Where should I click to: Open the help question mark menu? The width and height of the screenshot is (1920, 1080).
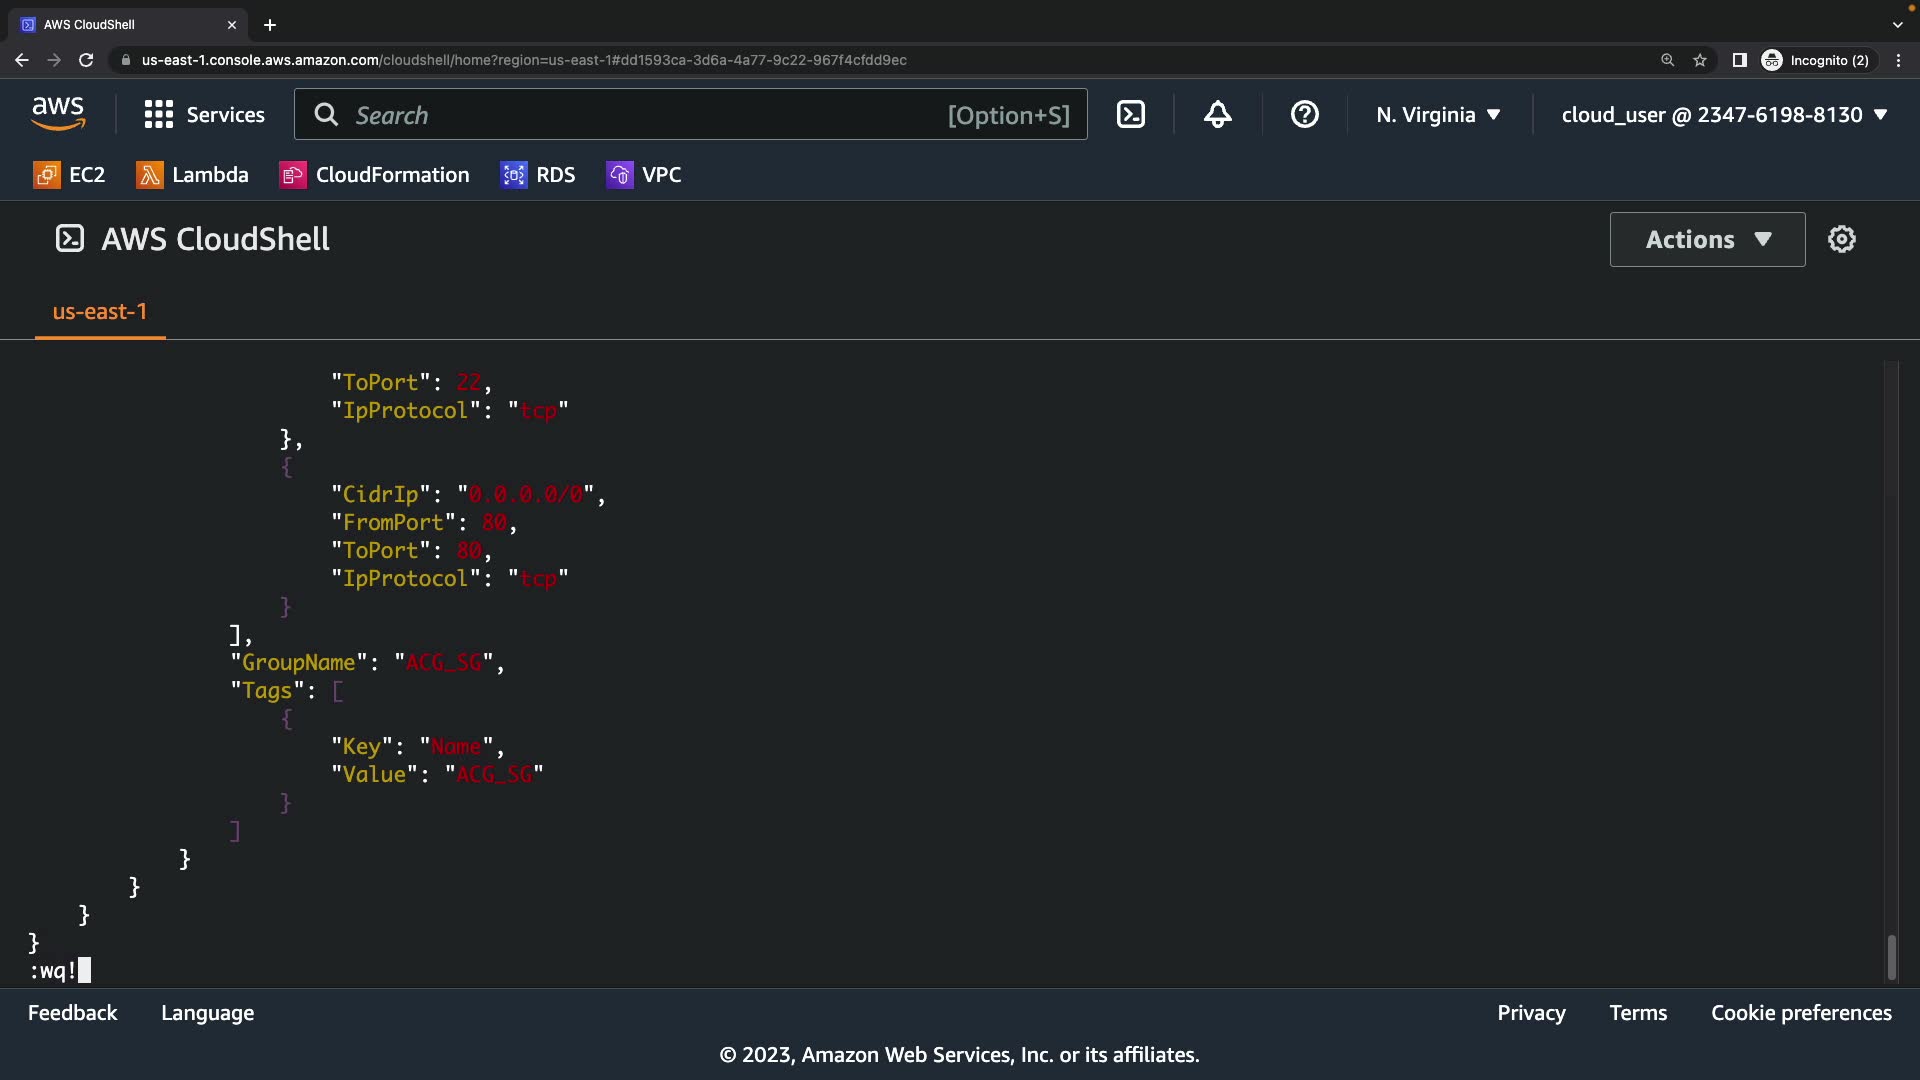tap(1304, 115)
